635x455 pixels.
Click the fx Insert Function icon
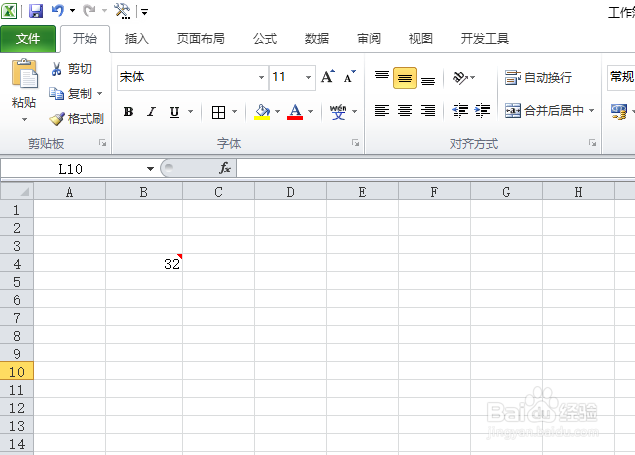pyautogui.click(x=225, y=168)
